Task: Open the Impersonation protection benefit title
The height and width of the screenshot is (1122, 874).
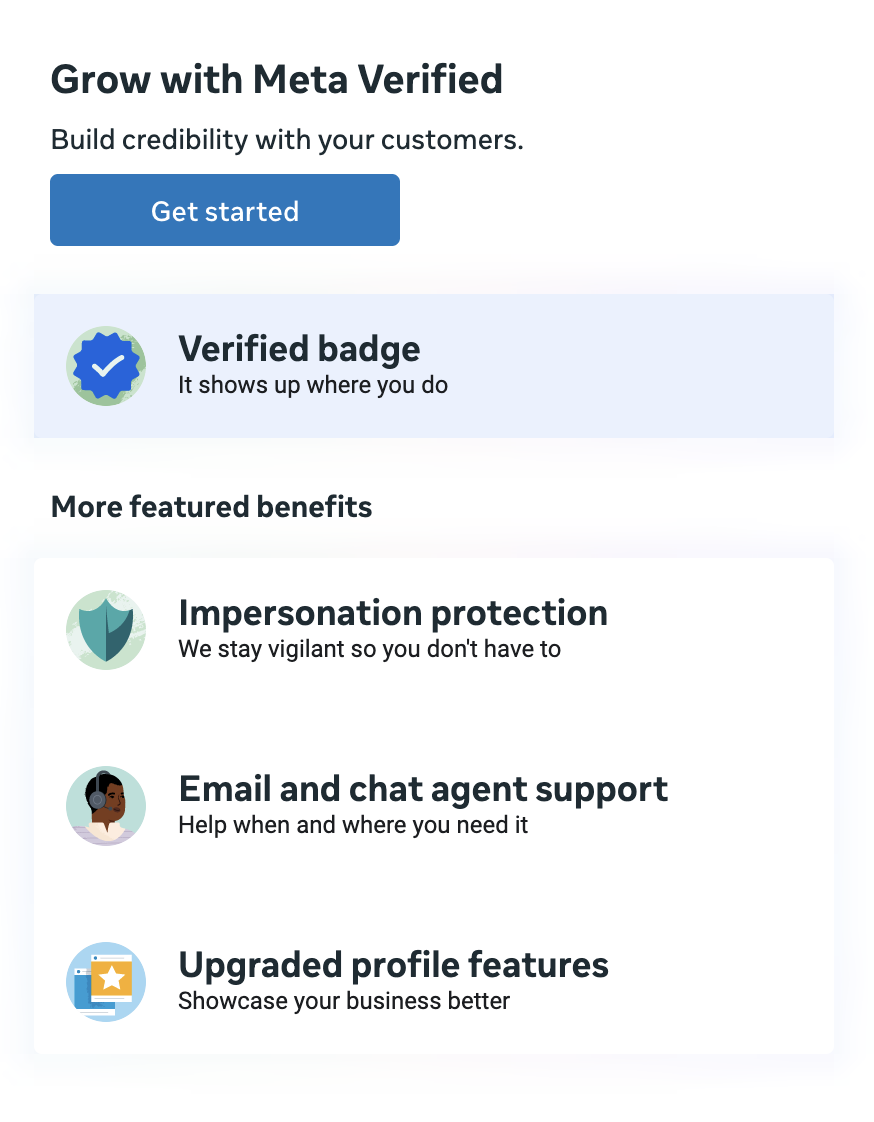Action: pos(393,613)
